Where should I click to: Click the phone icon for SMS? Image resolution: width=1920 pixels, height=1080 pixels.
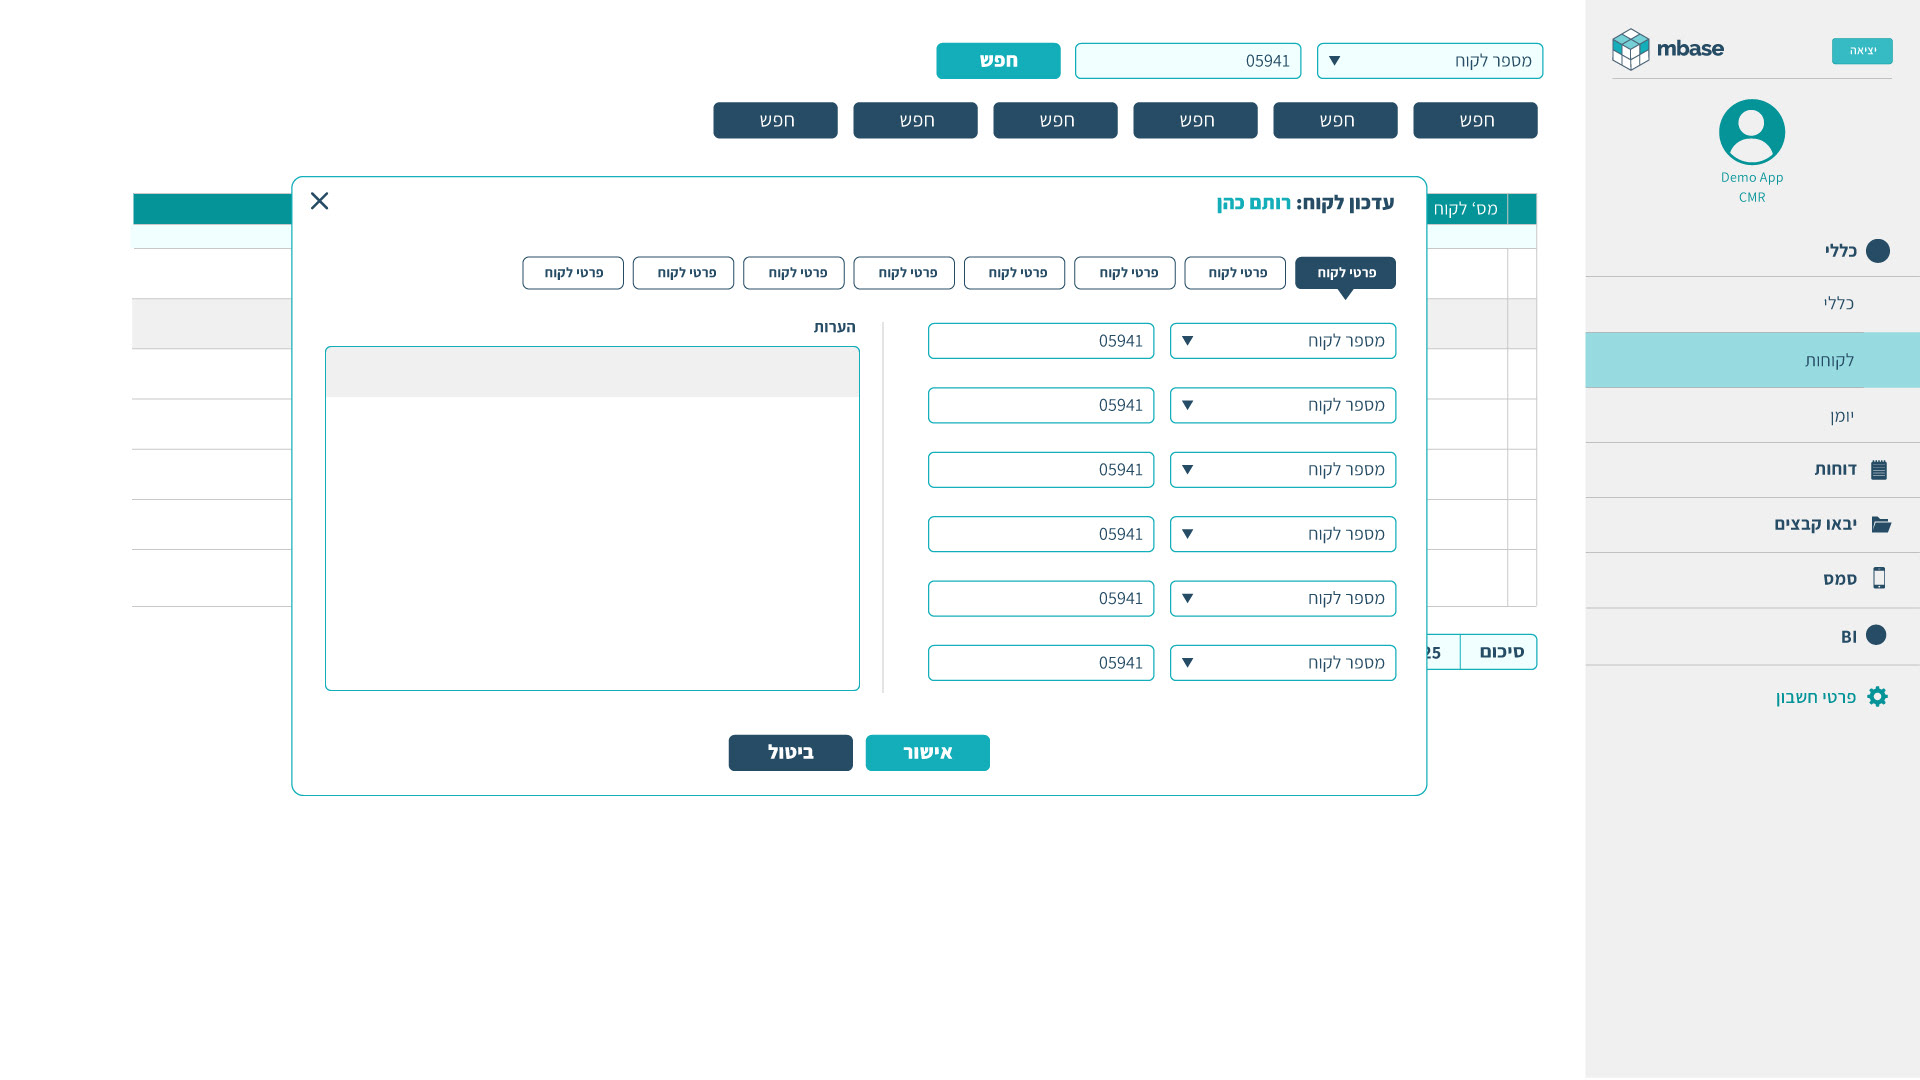(1878, 579)
